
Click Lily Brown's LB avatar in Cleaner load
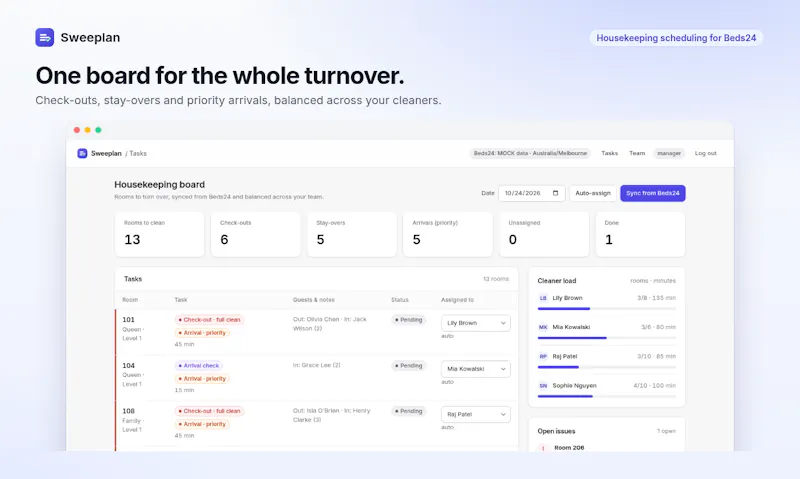(x=543, y=298)
